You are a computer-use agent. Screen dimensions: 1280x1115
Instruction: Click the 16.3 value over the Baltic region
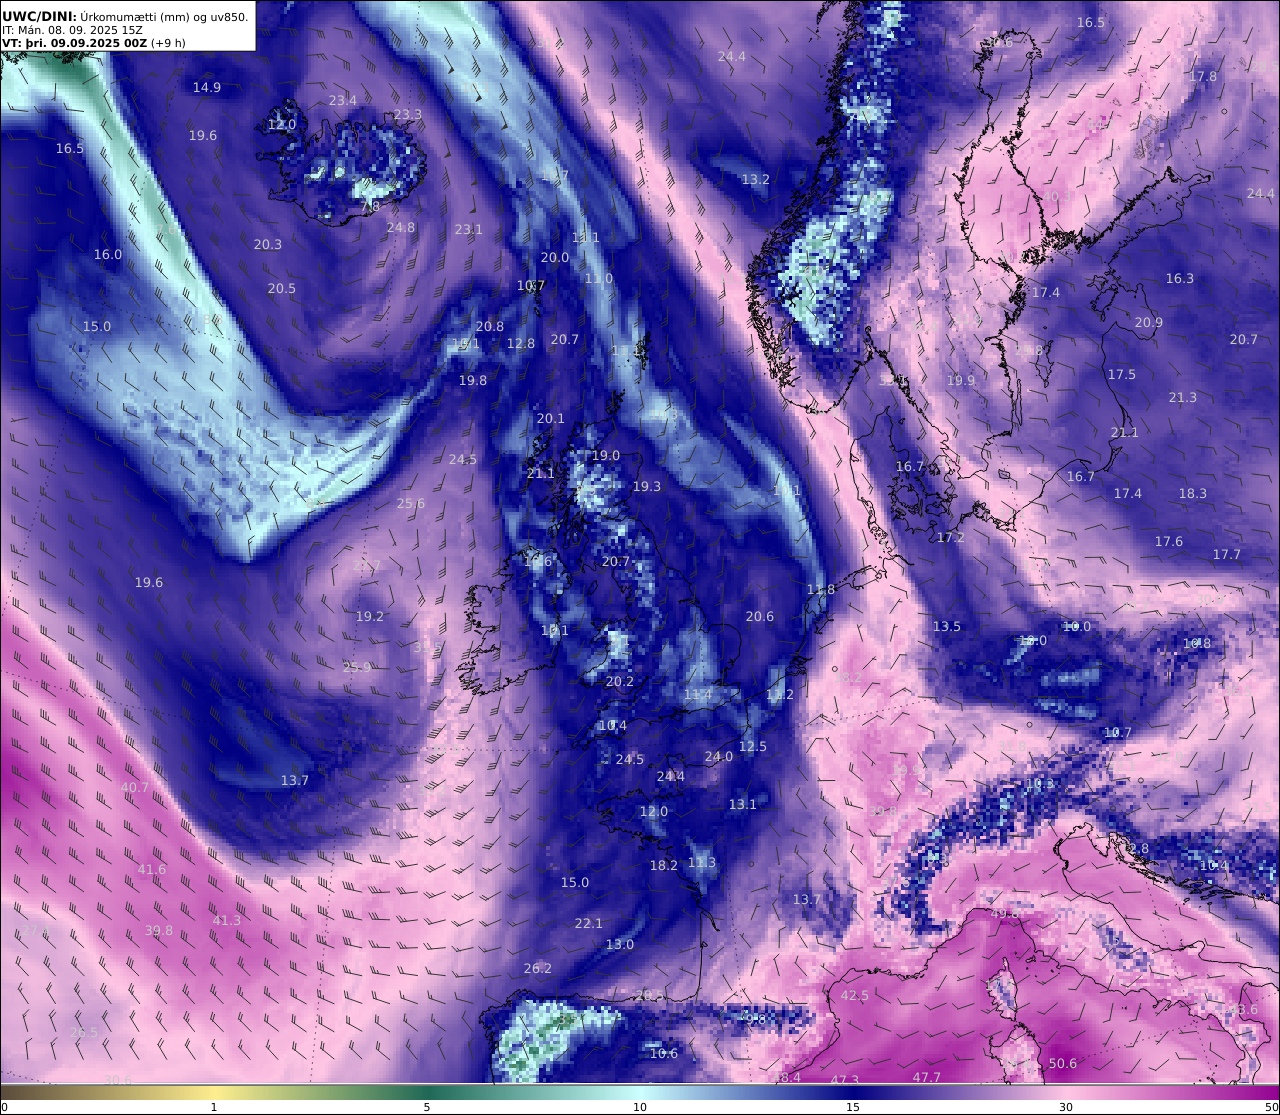click(1179, 278)
